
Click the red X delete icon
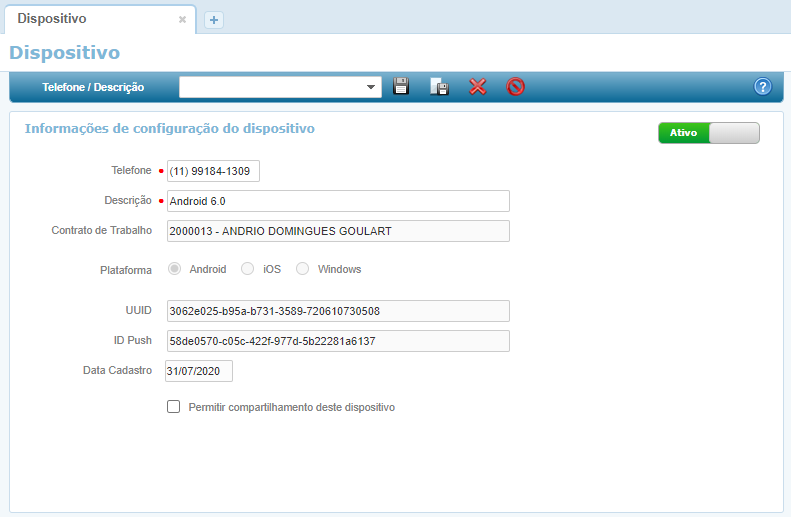coord(477,87)
